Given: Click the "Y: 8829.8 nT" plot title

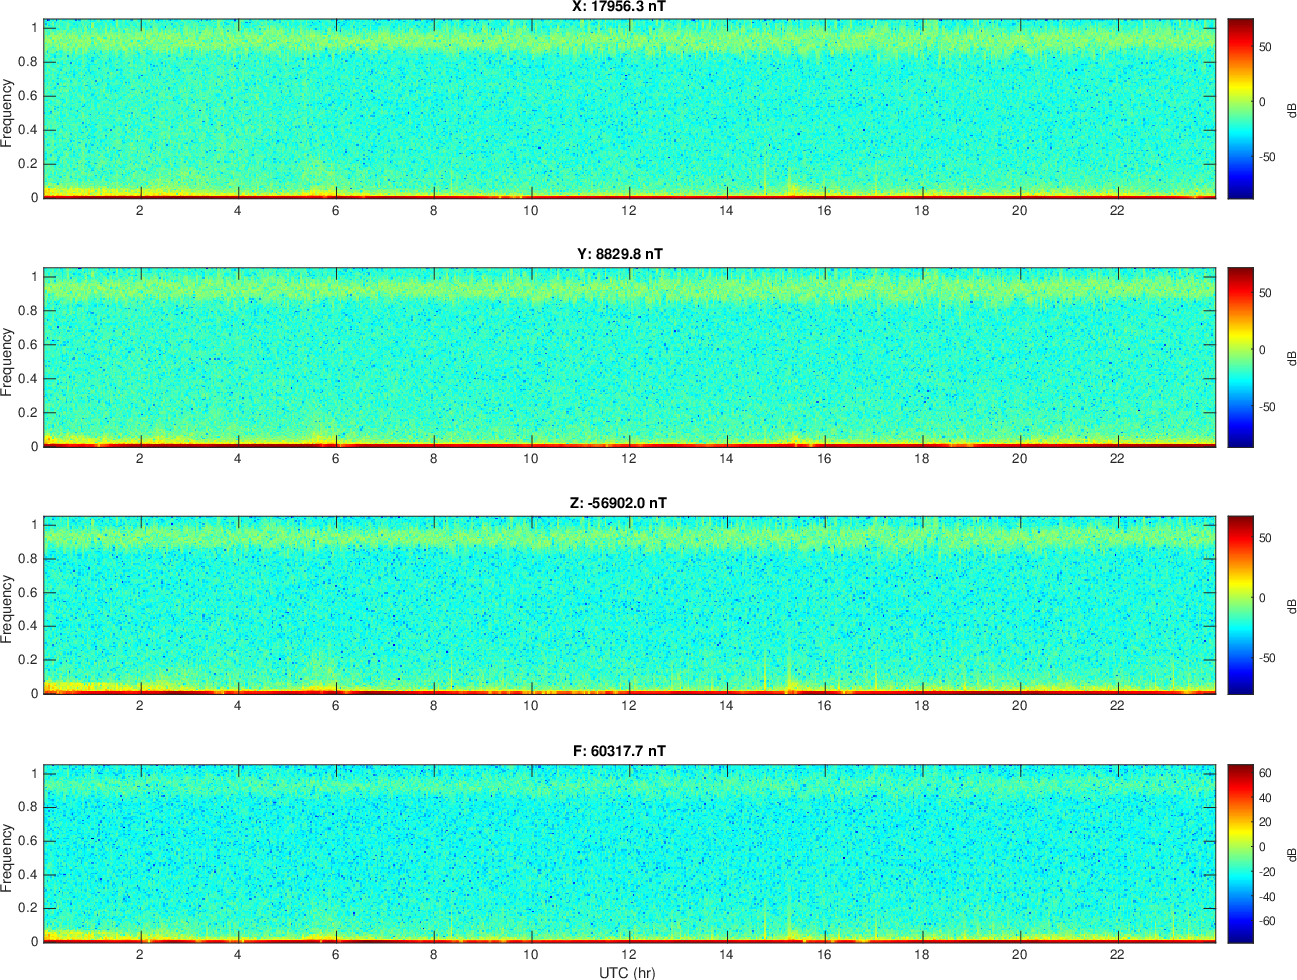Looking at the screenshot, I should 619,254.
